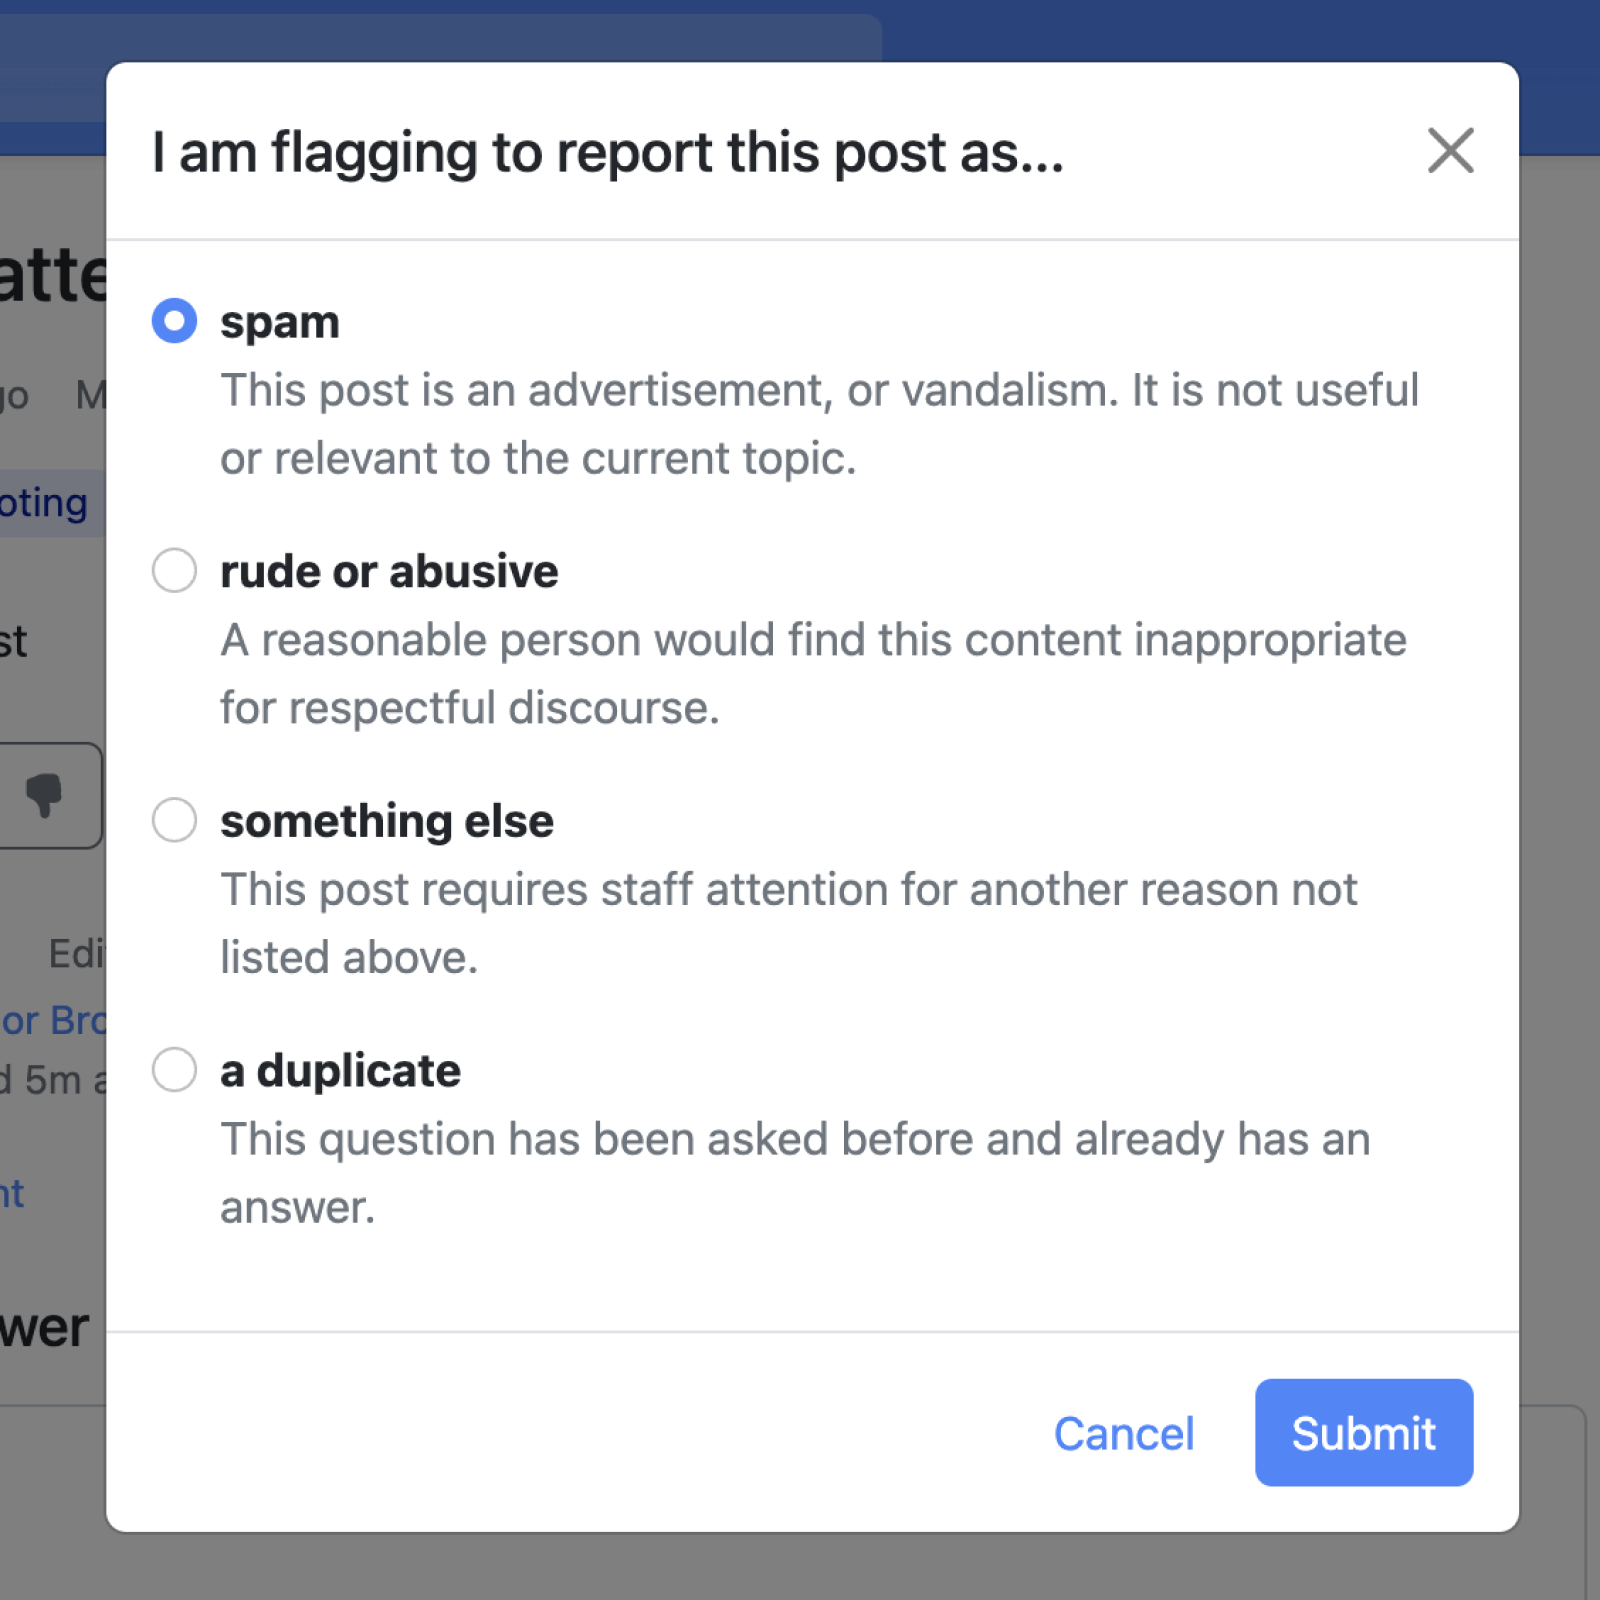Viewport: 1600px width, 1600px height.
Task: Click the "5m" post timestamp
Action: (x=55, y=1078)
